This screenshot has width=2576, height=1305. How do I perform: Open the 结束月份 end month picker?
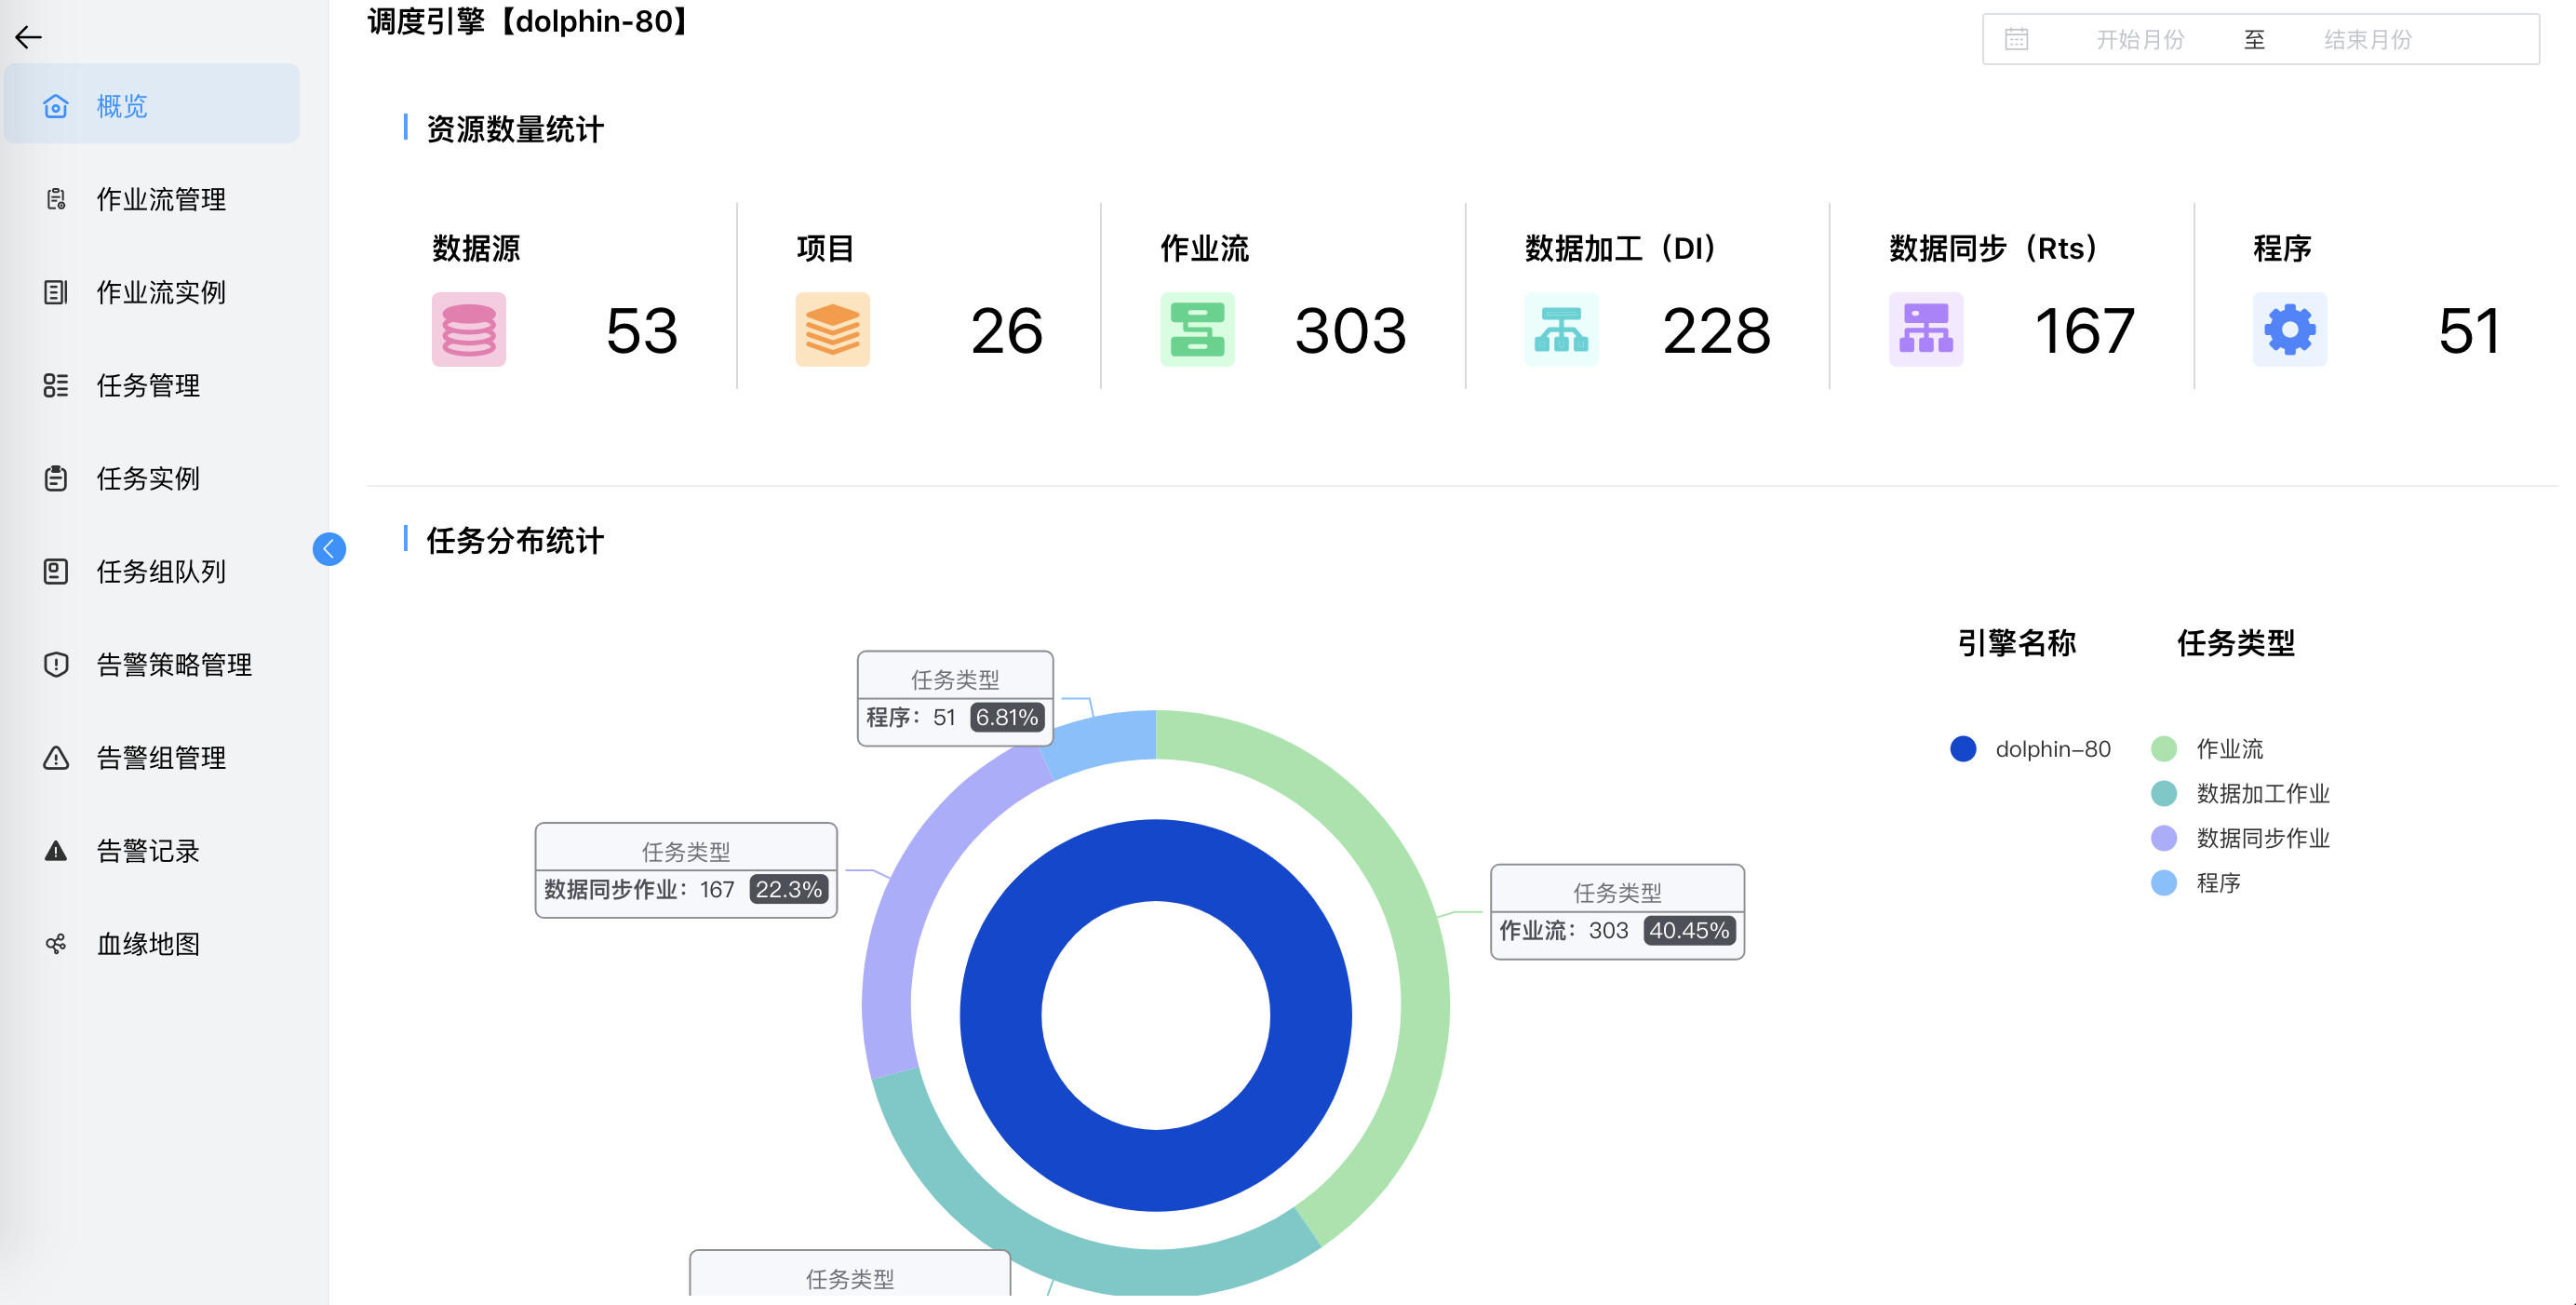tap(2367, 40)
